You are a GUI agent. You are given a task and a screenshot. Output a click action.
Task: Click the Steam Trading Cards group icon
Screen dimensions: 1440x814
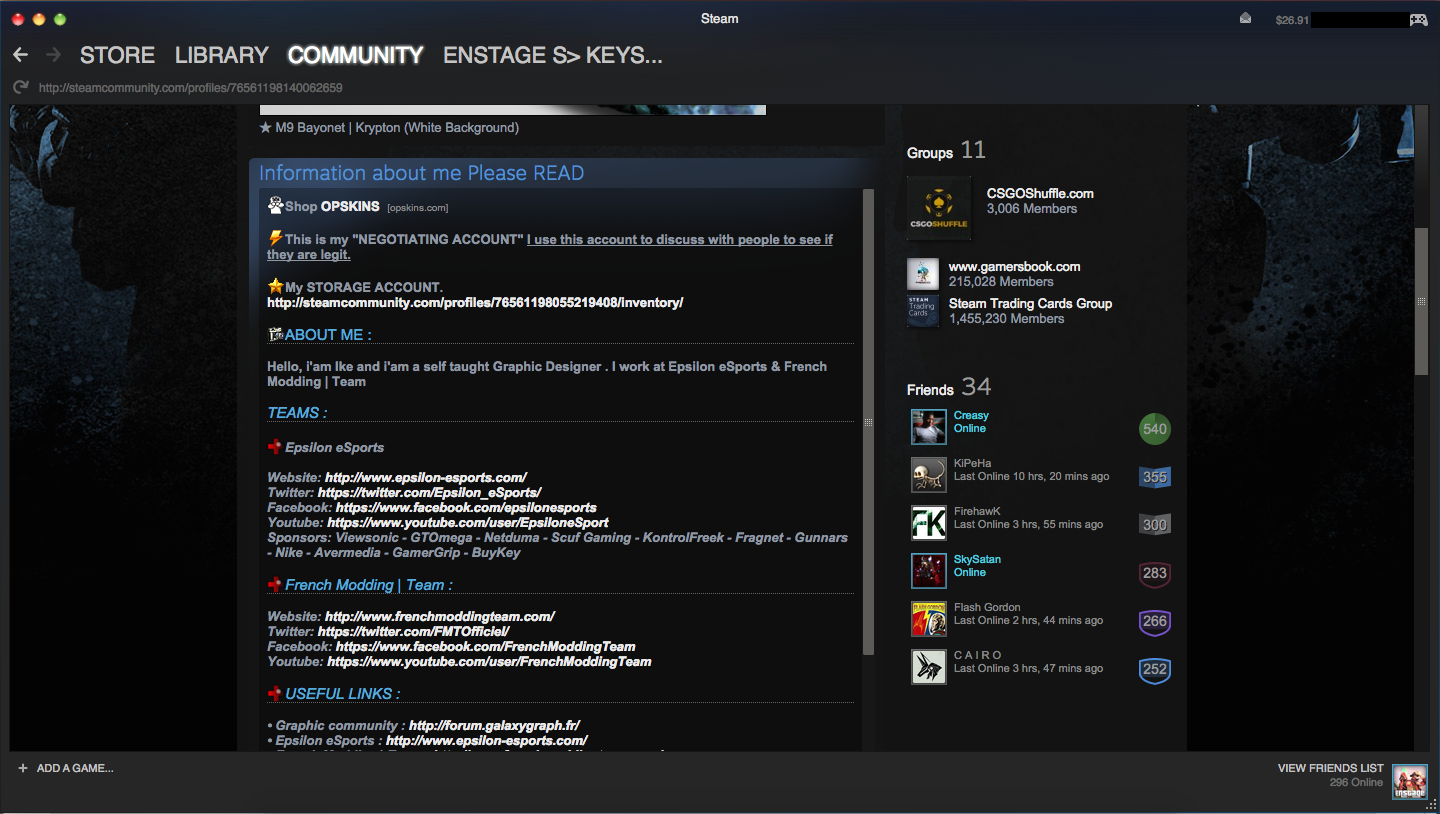[x=922, y=311]
